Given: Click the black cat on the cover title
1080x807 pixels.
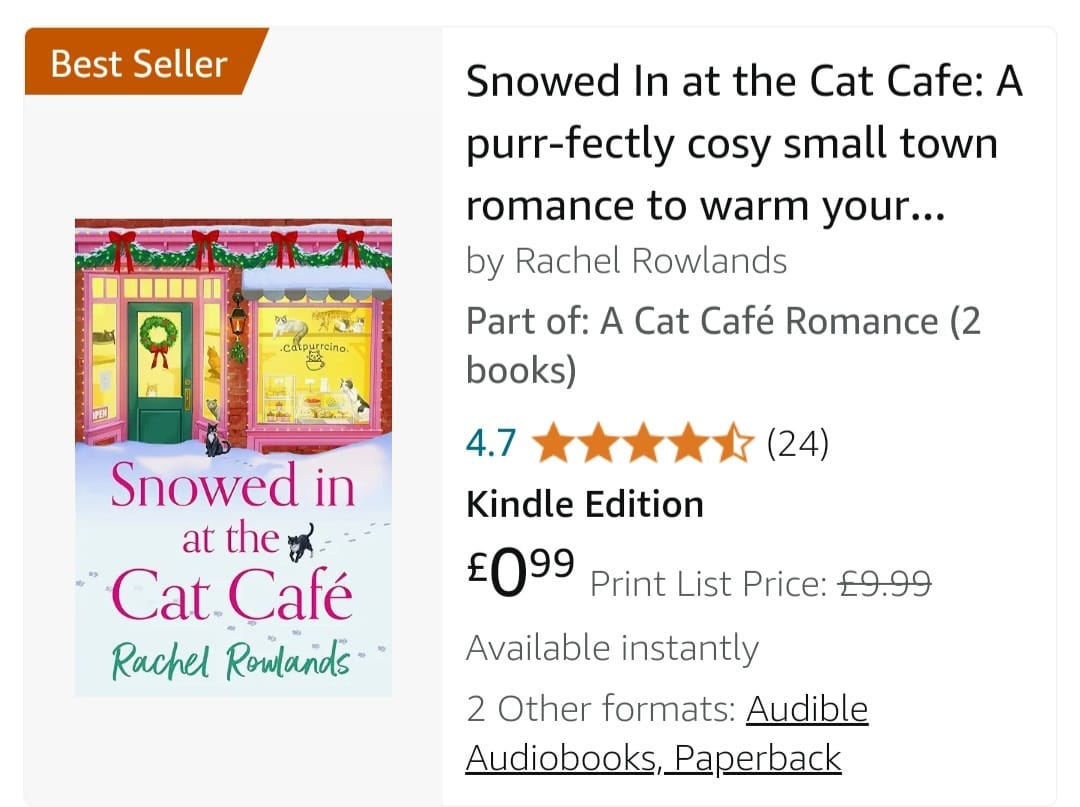Looking at the screenshot, I should (301, 543).
